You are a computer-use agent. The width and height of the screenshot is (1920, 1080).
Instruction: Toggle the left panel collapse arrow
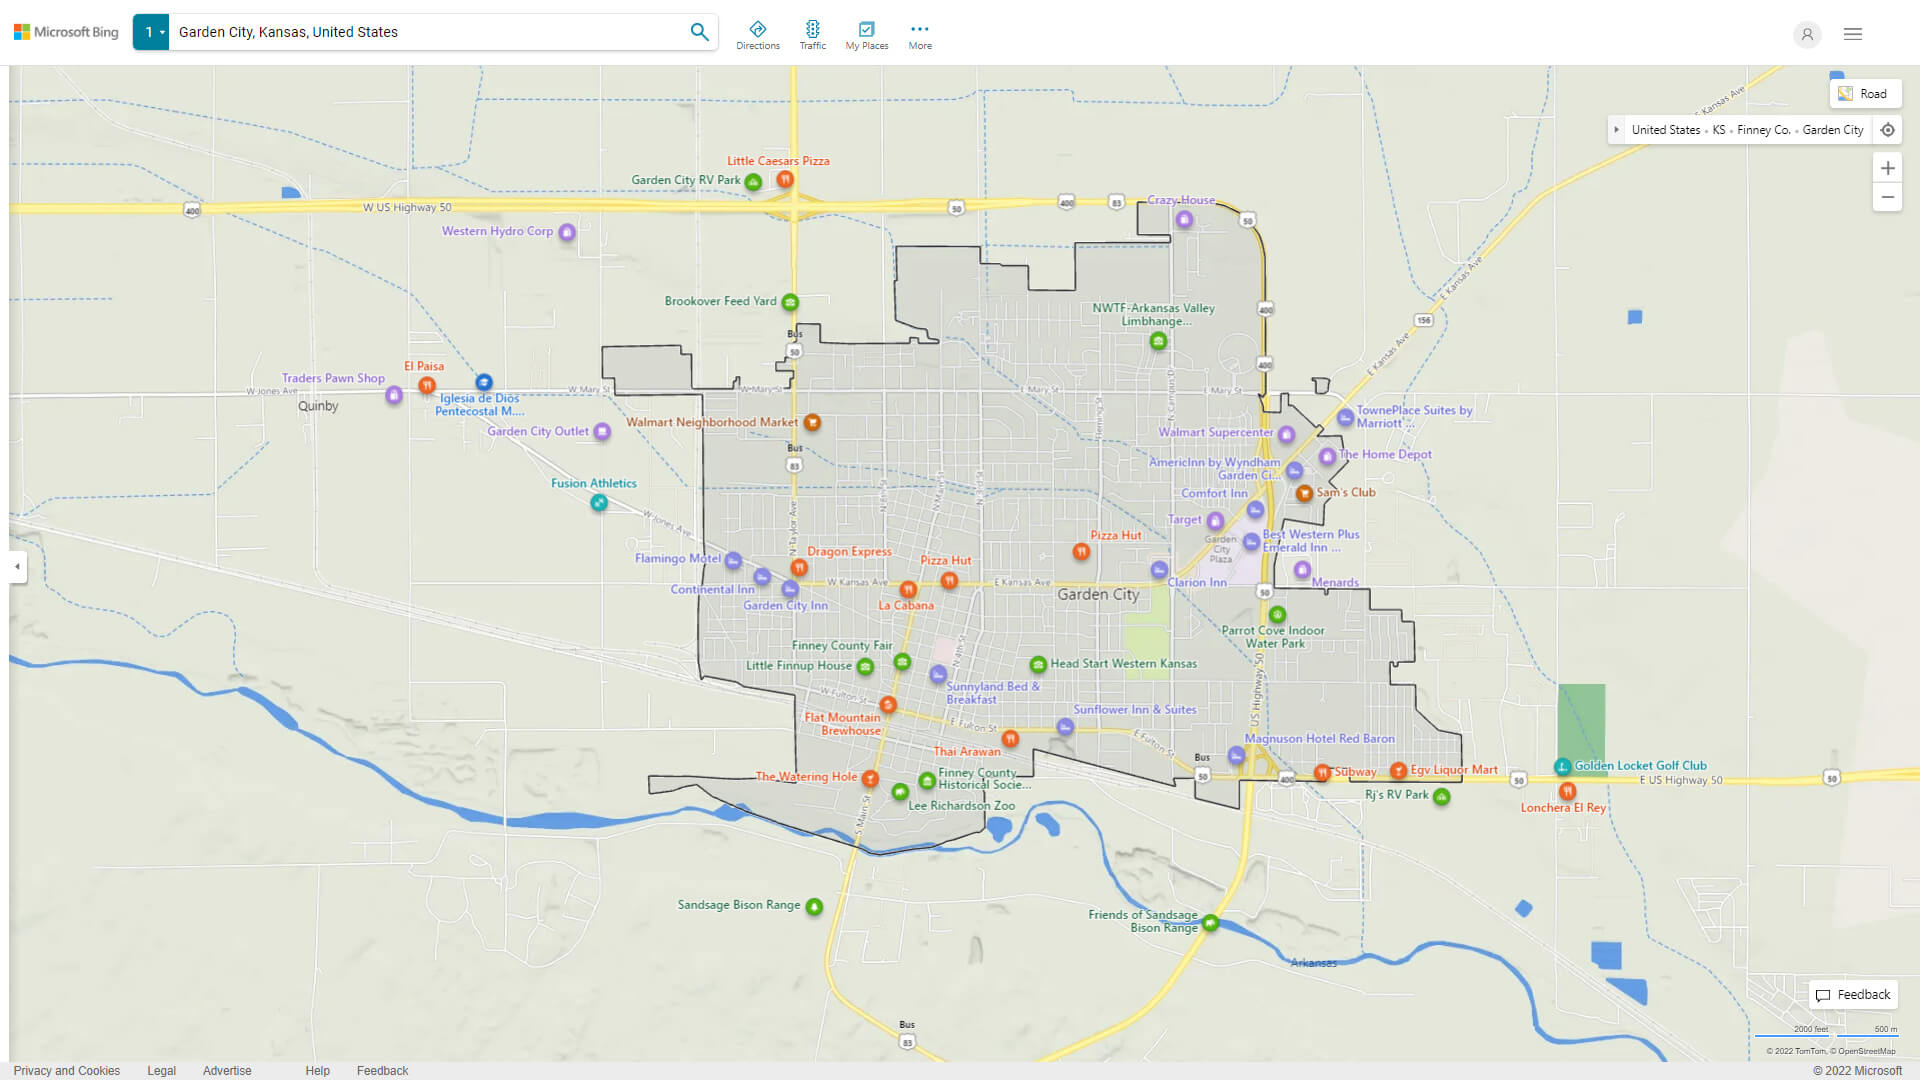[x=17, y=567]
